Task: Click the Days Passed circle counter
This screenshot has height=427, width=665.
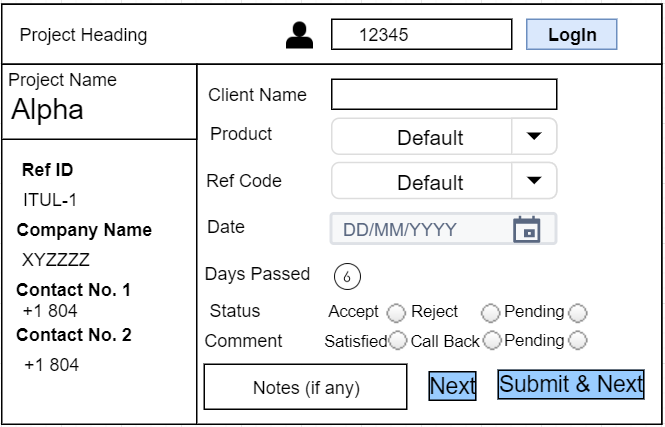Action: point(347,276)
